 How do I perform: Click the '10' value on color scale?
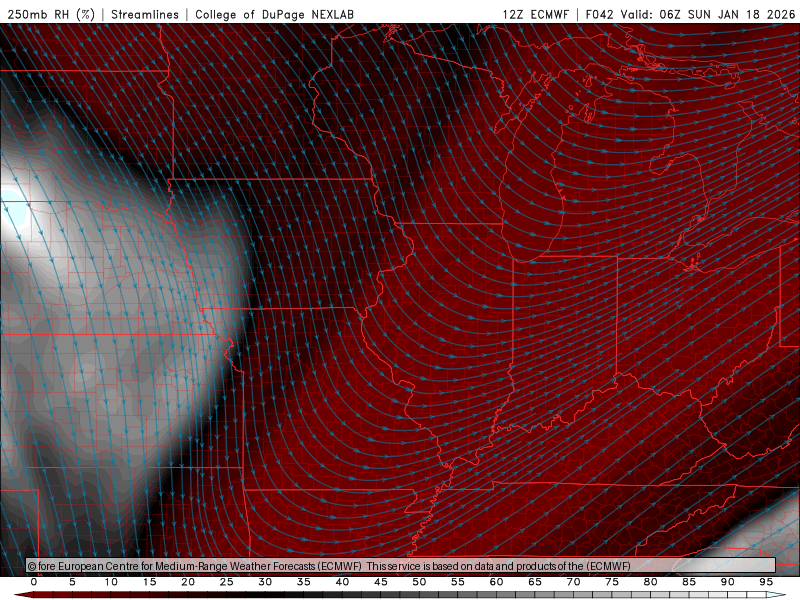click(x=111, y=582)
